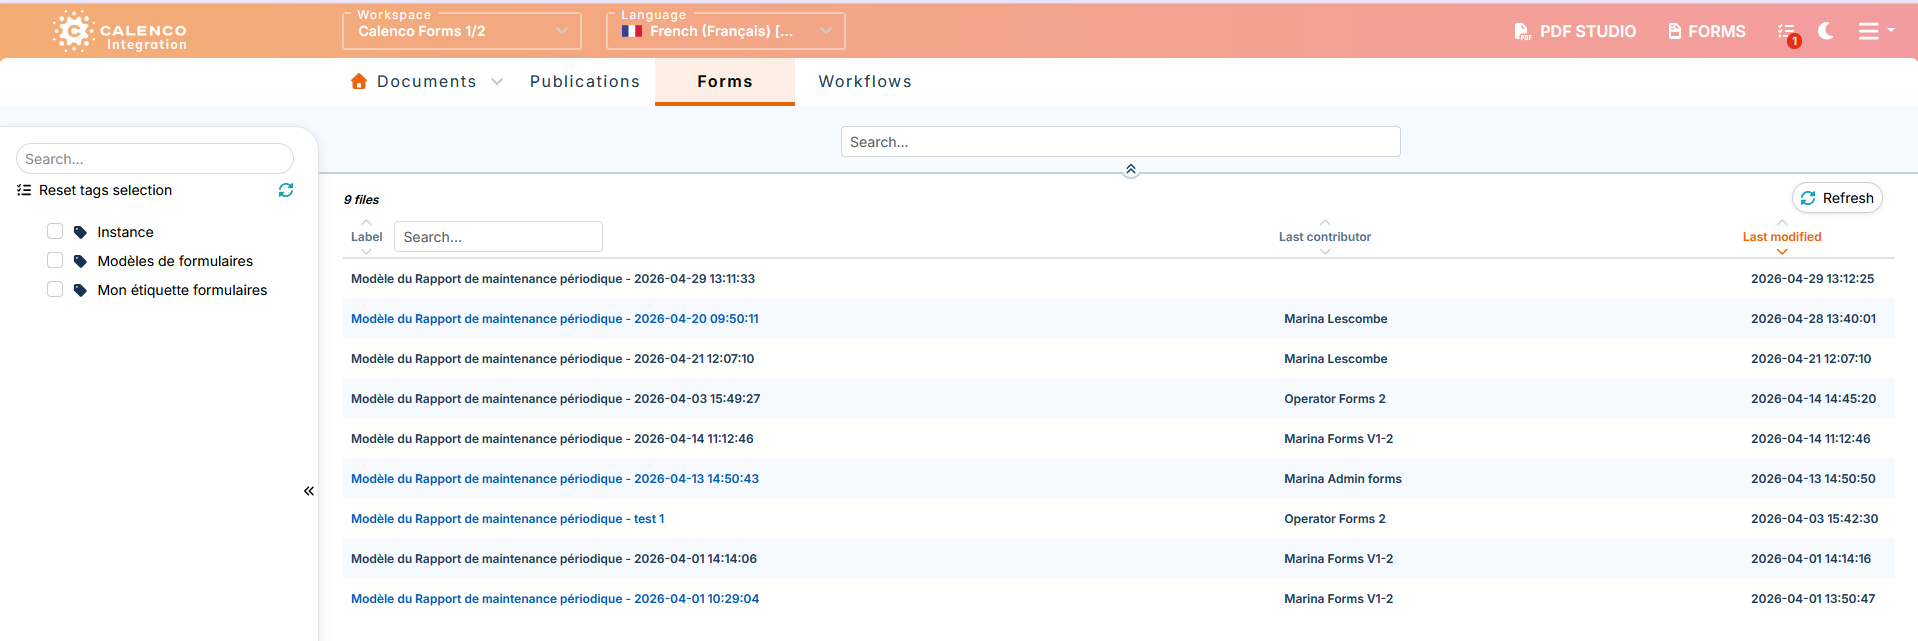Image resolution: width=1918 pixels, height=641 pixels.
Task: Switch to the Workflows tab
Action: click(x=865, y=82)
